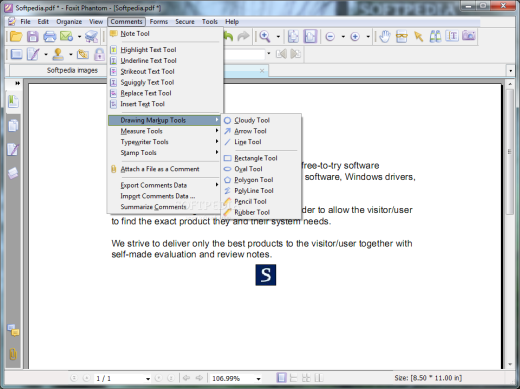The image size is (520, 389).
Task: Open the Forms menu
Action: (x=159, y=22)
